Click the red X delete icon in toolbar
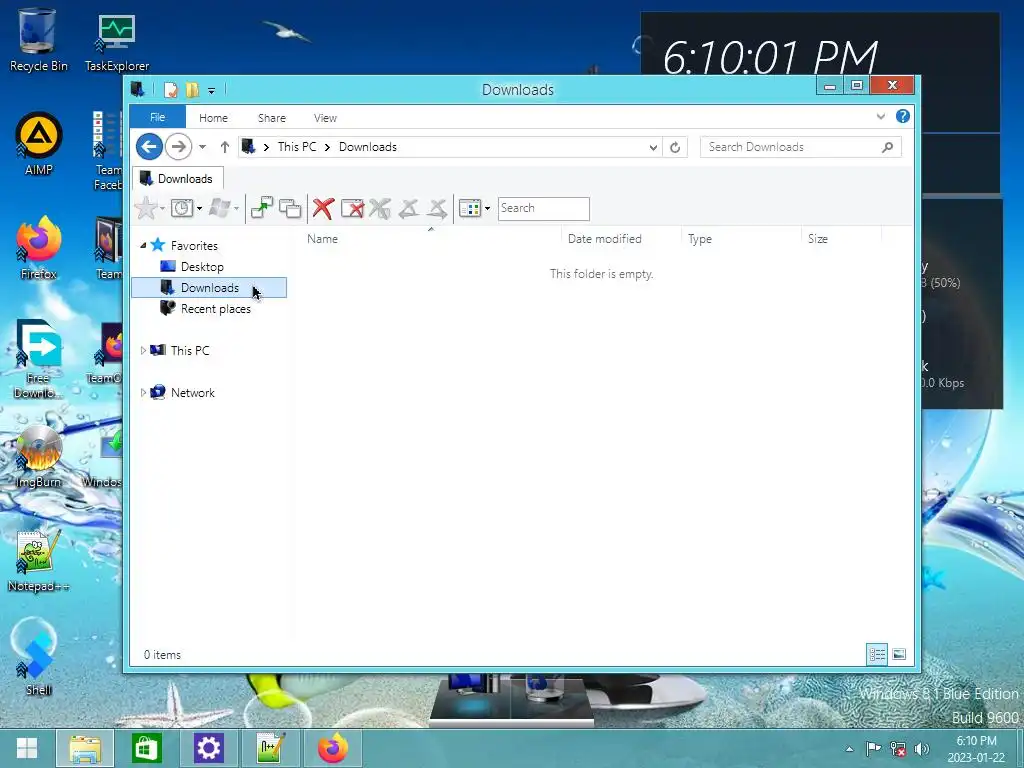1024x768 pixels. (x=323, y=208)
